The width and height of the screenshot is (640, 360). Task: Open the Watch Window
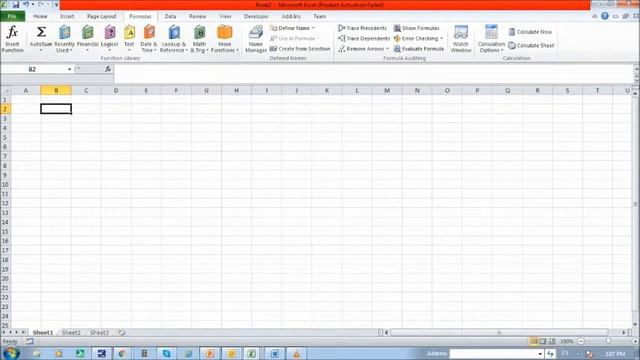coord(461,39)
